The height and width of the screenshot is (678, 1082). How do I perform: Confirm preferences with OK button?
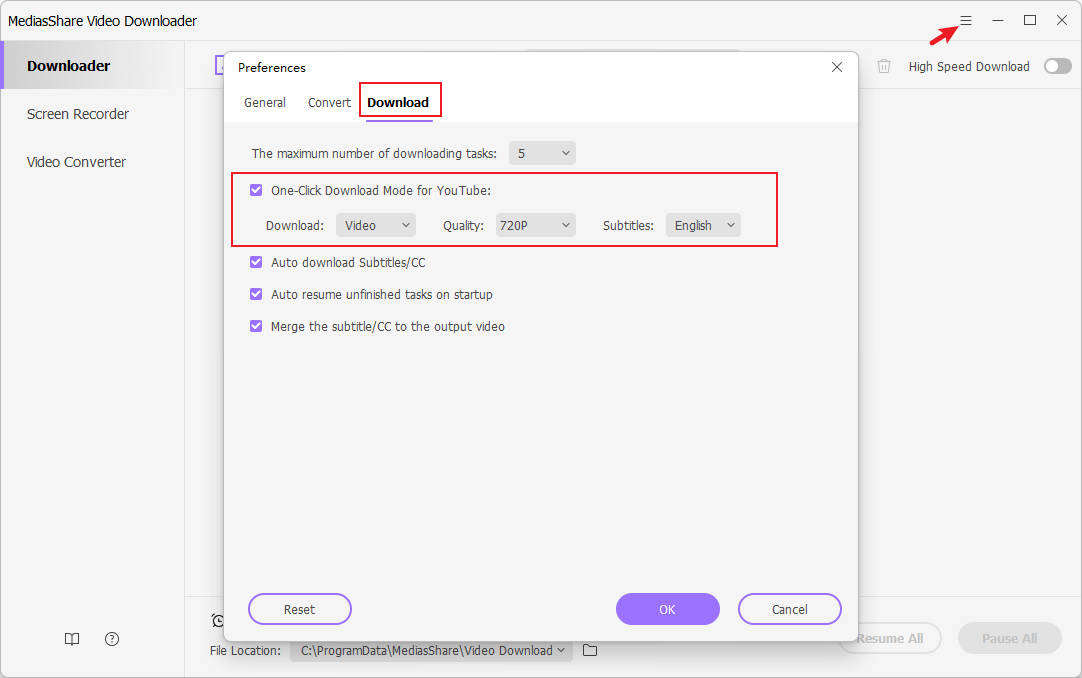667,609
